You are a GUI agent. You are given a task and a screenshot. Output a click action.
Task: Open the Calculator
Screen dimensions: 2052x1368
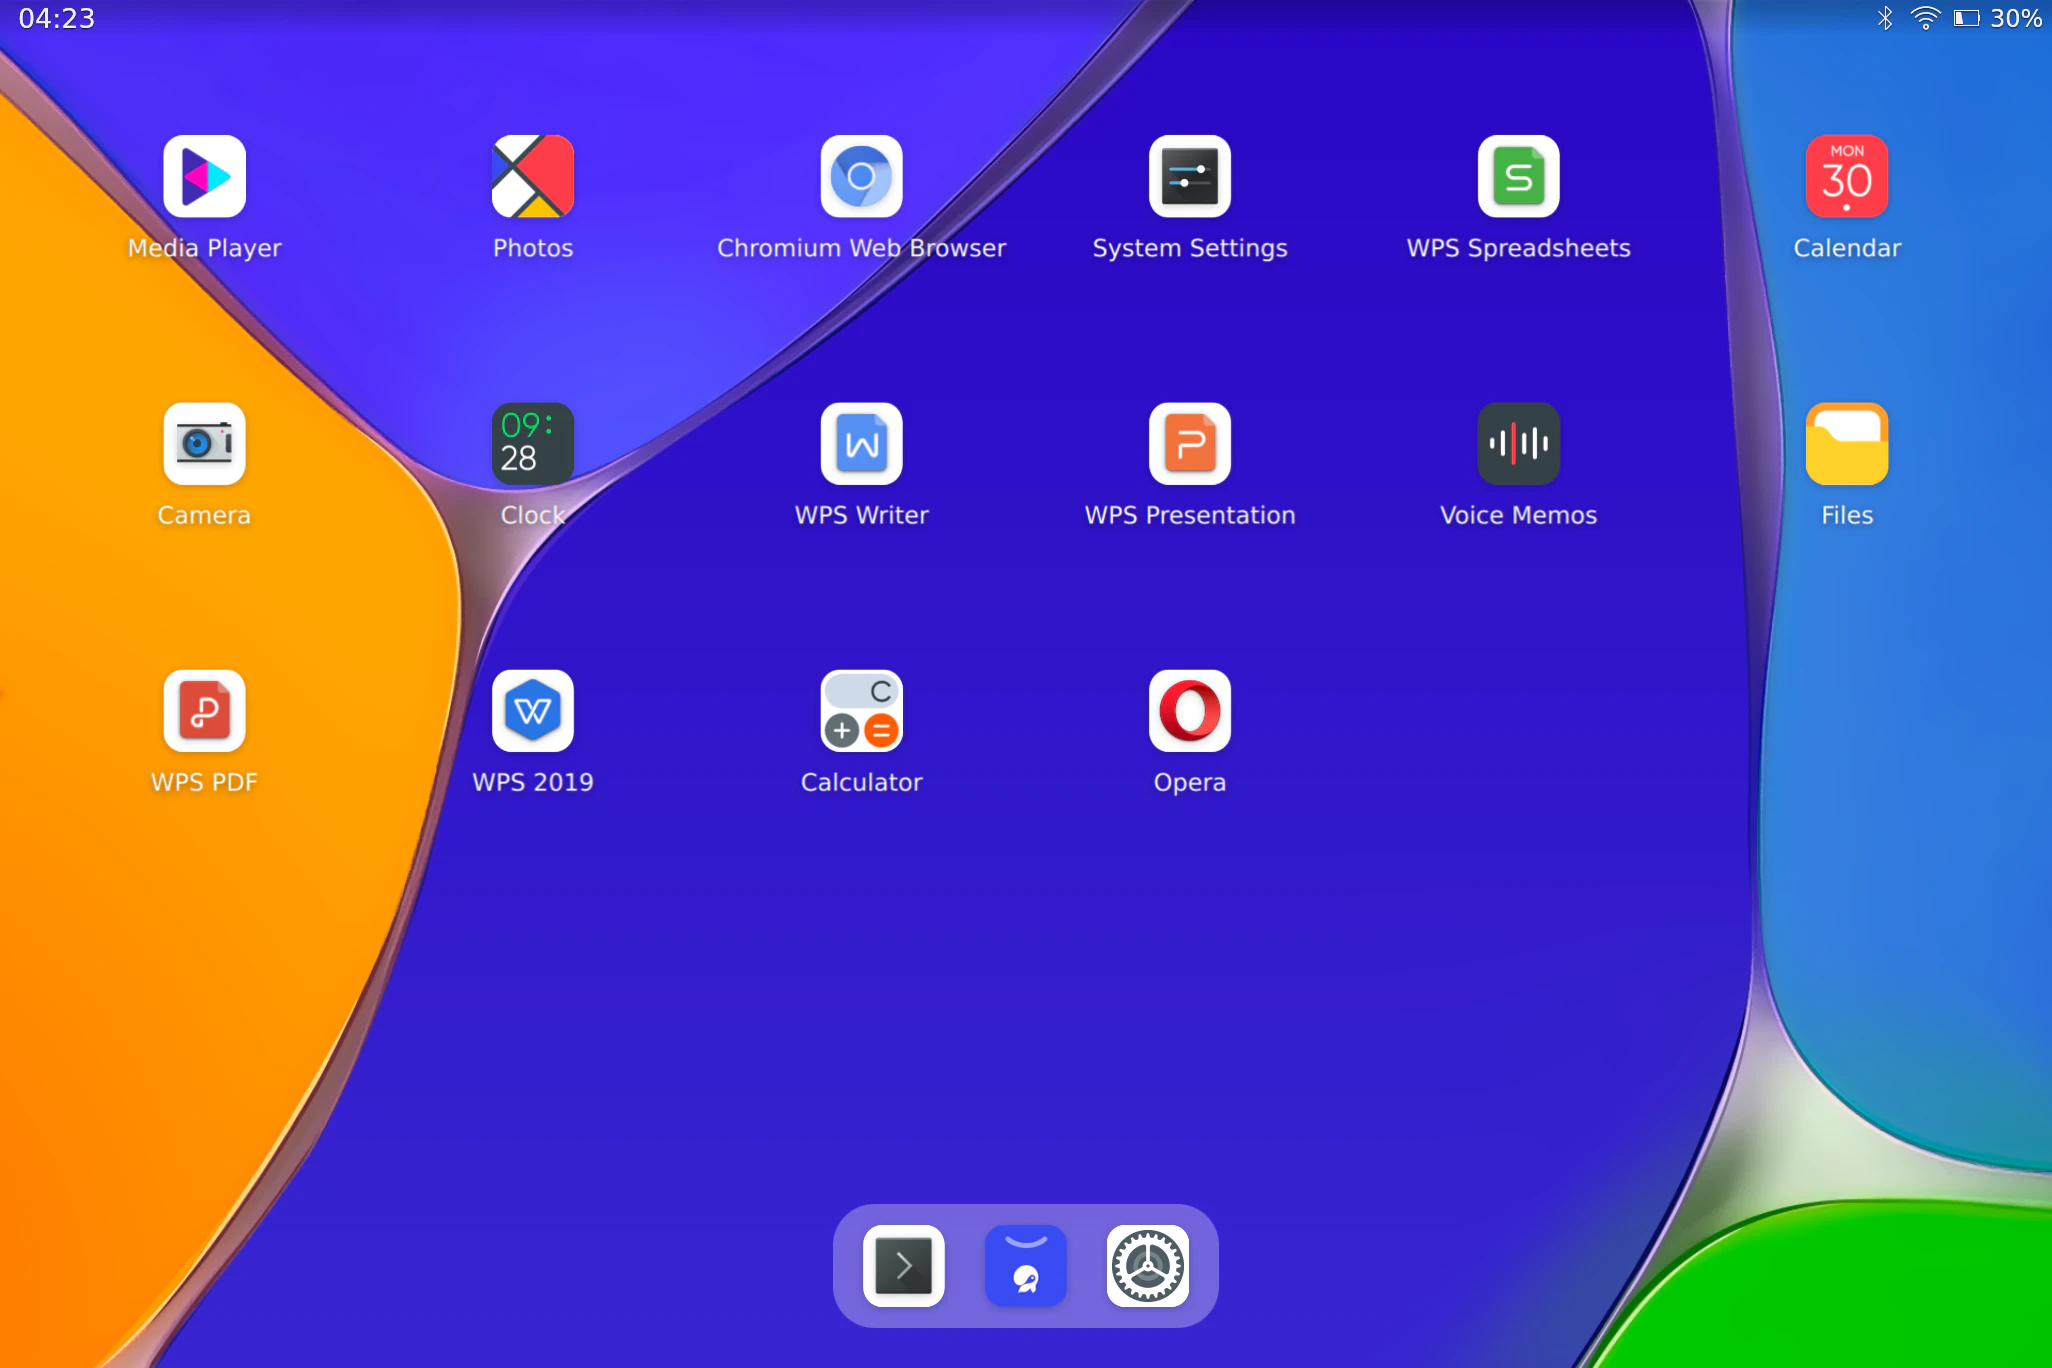point(861,711)
